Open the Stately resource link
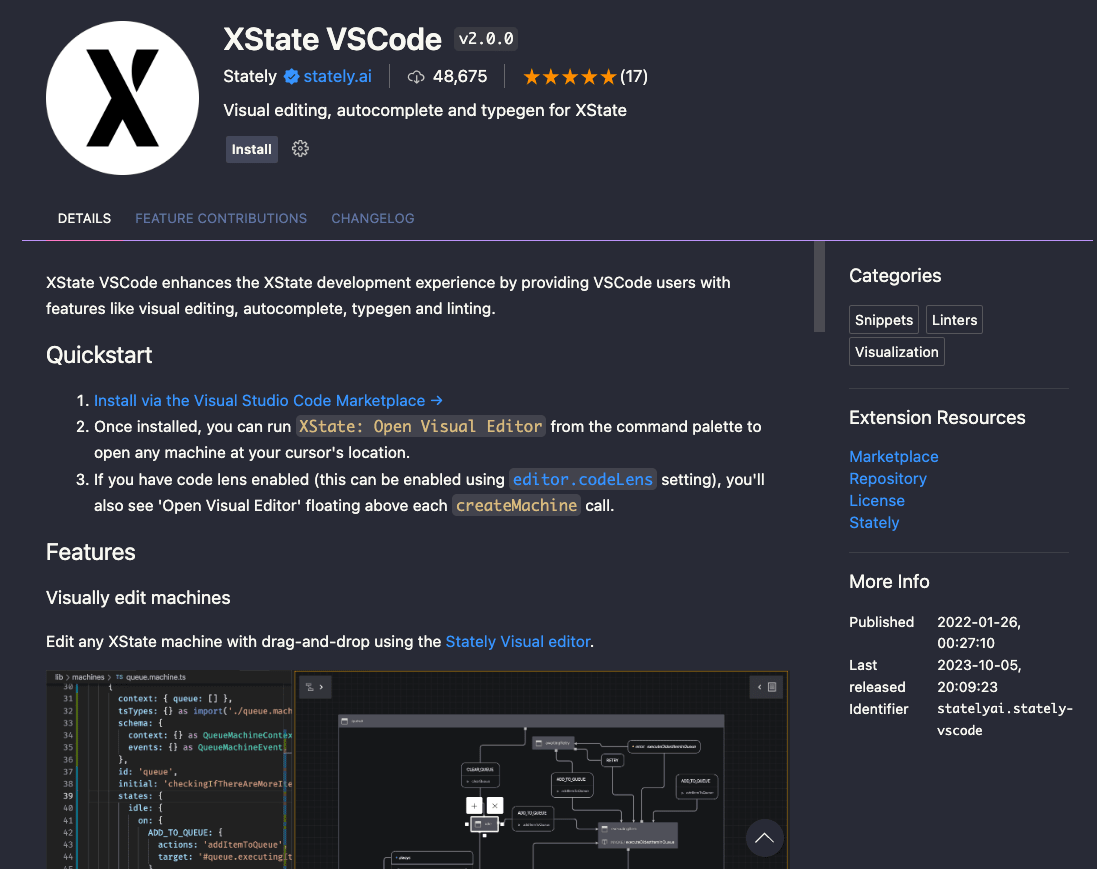The image size is (1097, 869). point(874,523)
